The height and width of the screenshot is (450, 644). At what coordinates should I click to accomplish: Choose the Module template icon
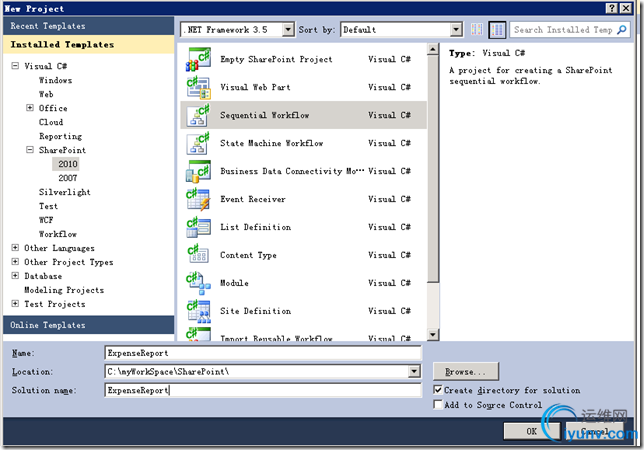[198, 283]
